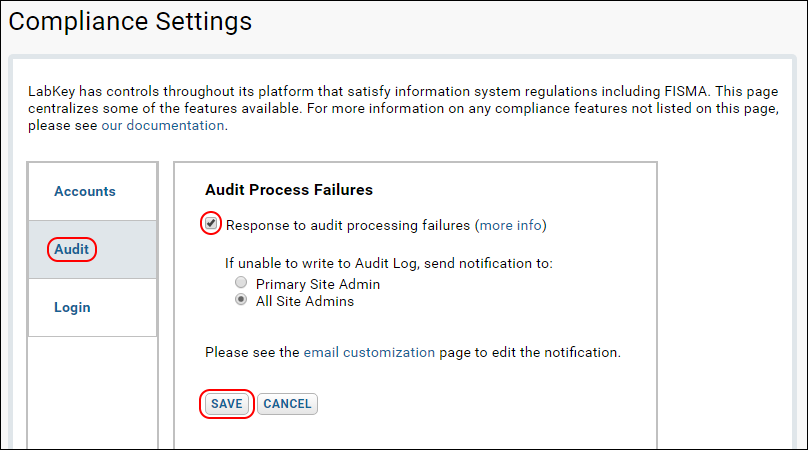Click the FISMA introduction paragraph

click(403, 108)
